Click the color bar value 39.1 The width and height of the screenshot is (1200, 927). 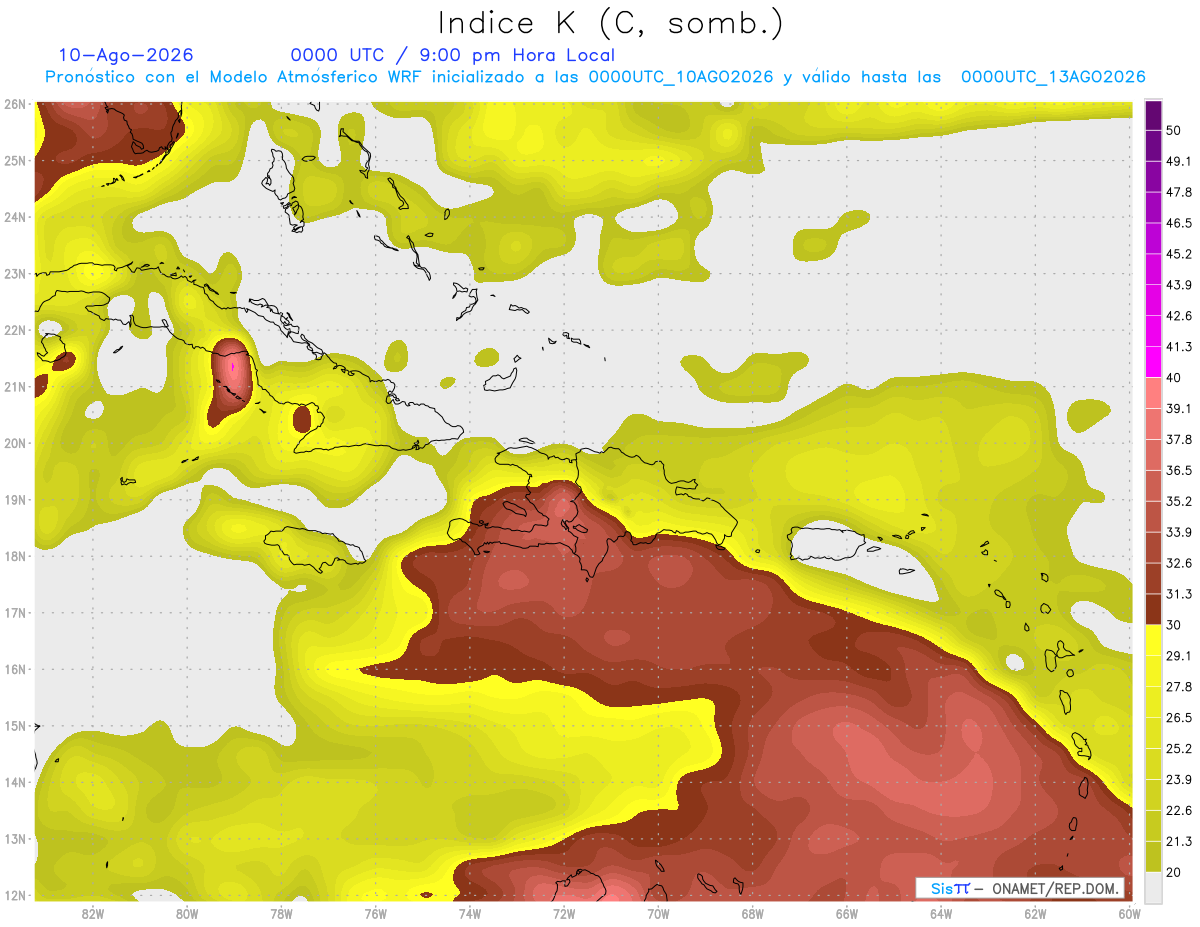click(x=1178, y=409)
